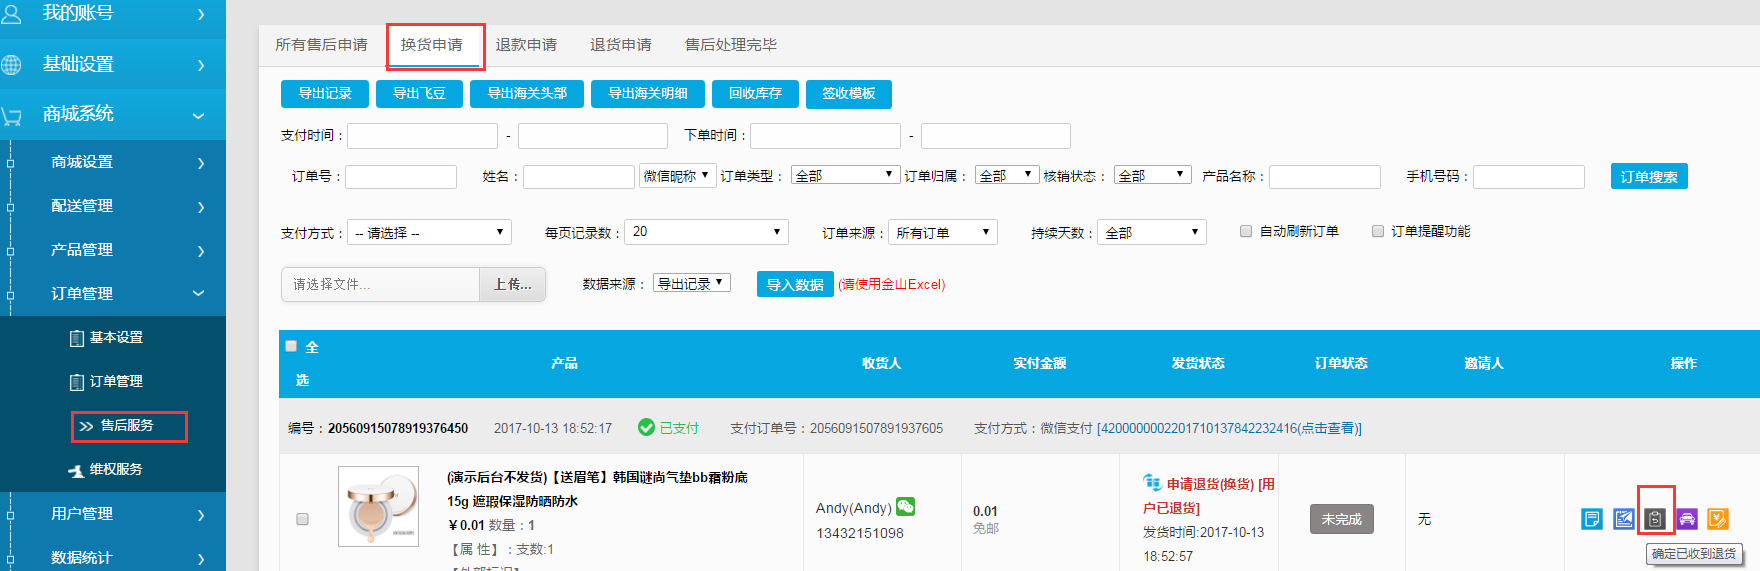Click the 手机号码 input field
Image resolution: width=1760 pixels, height=571 pixels.
[1529, 177]
